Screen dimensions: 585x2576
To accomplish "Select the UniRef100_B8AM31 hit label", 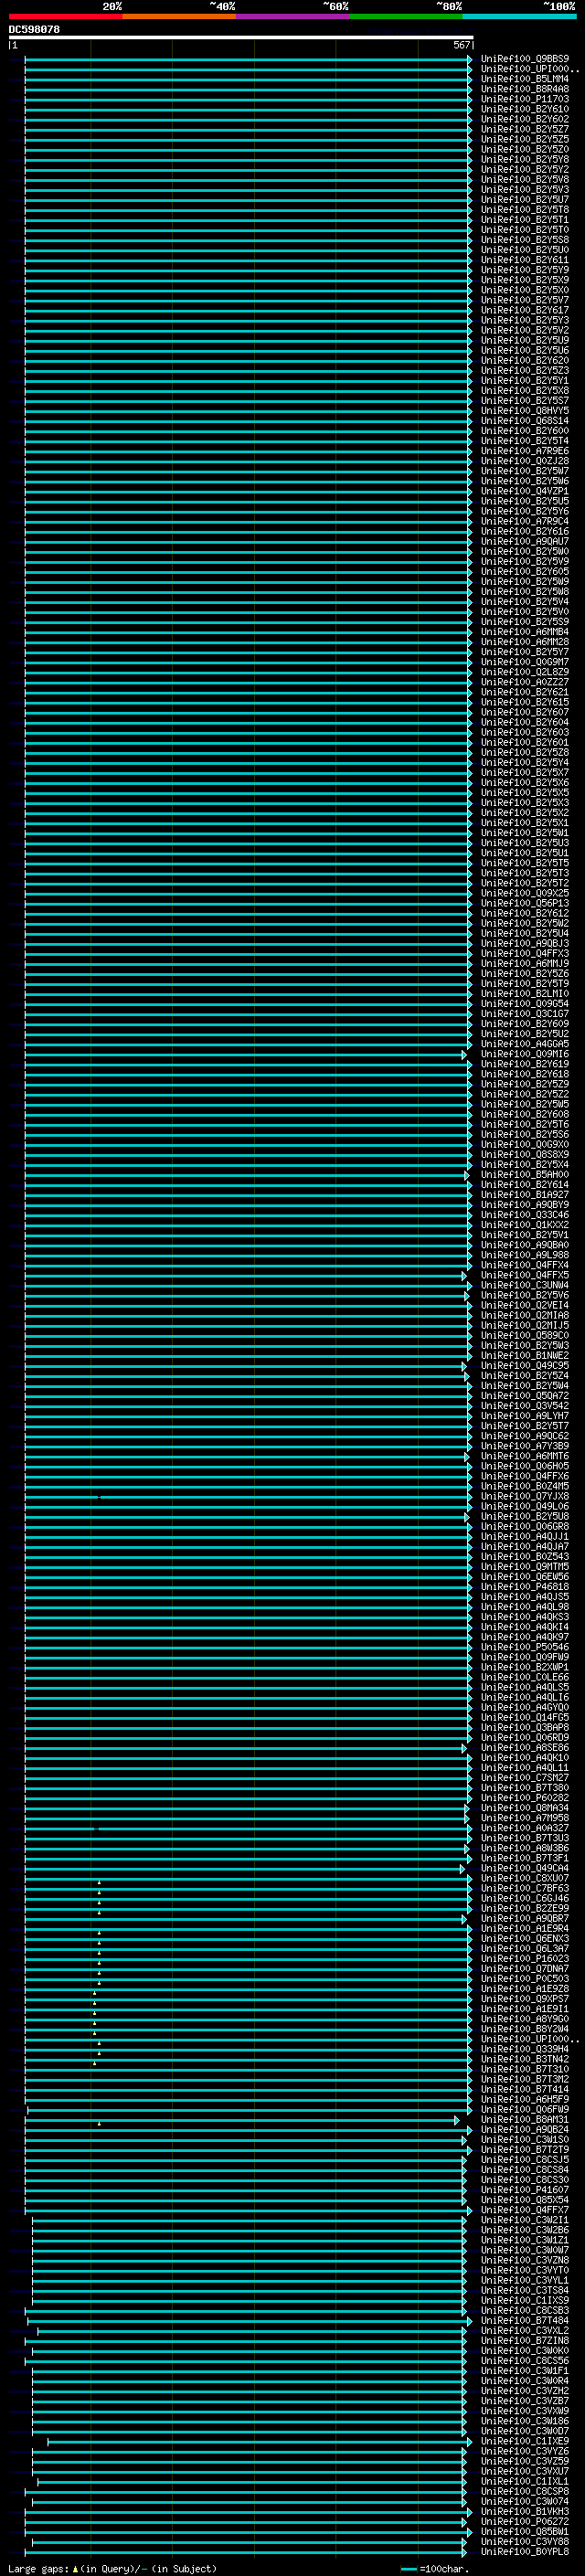I will (x=525, y=2120).
